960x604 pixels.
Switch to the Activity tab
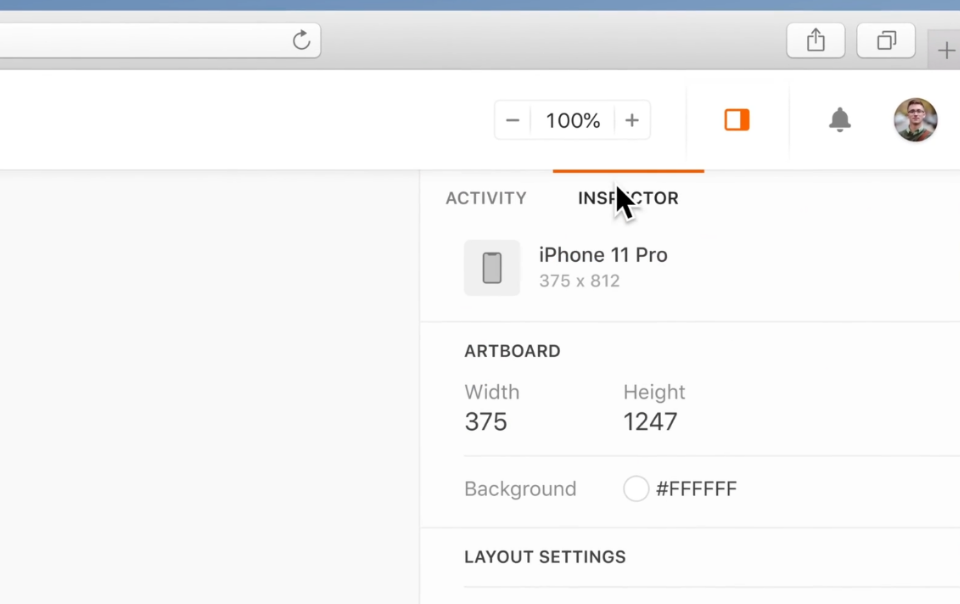pyautogui.click(x=486, y=198)
